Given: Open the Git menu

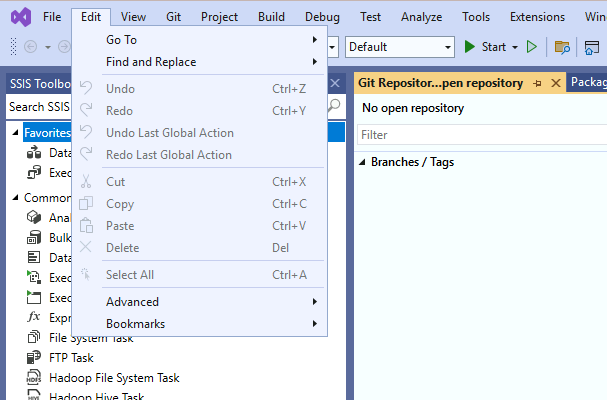Looking at the screenshot, I should click(173, 17).
